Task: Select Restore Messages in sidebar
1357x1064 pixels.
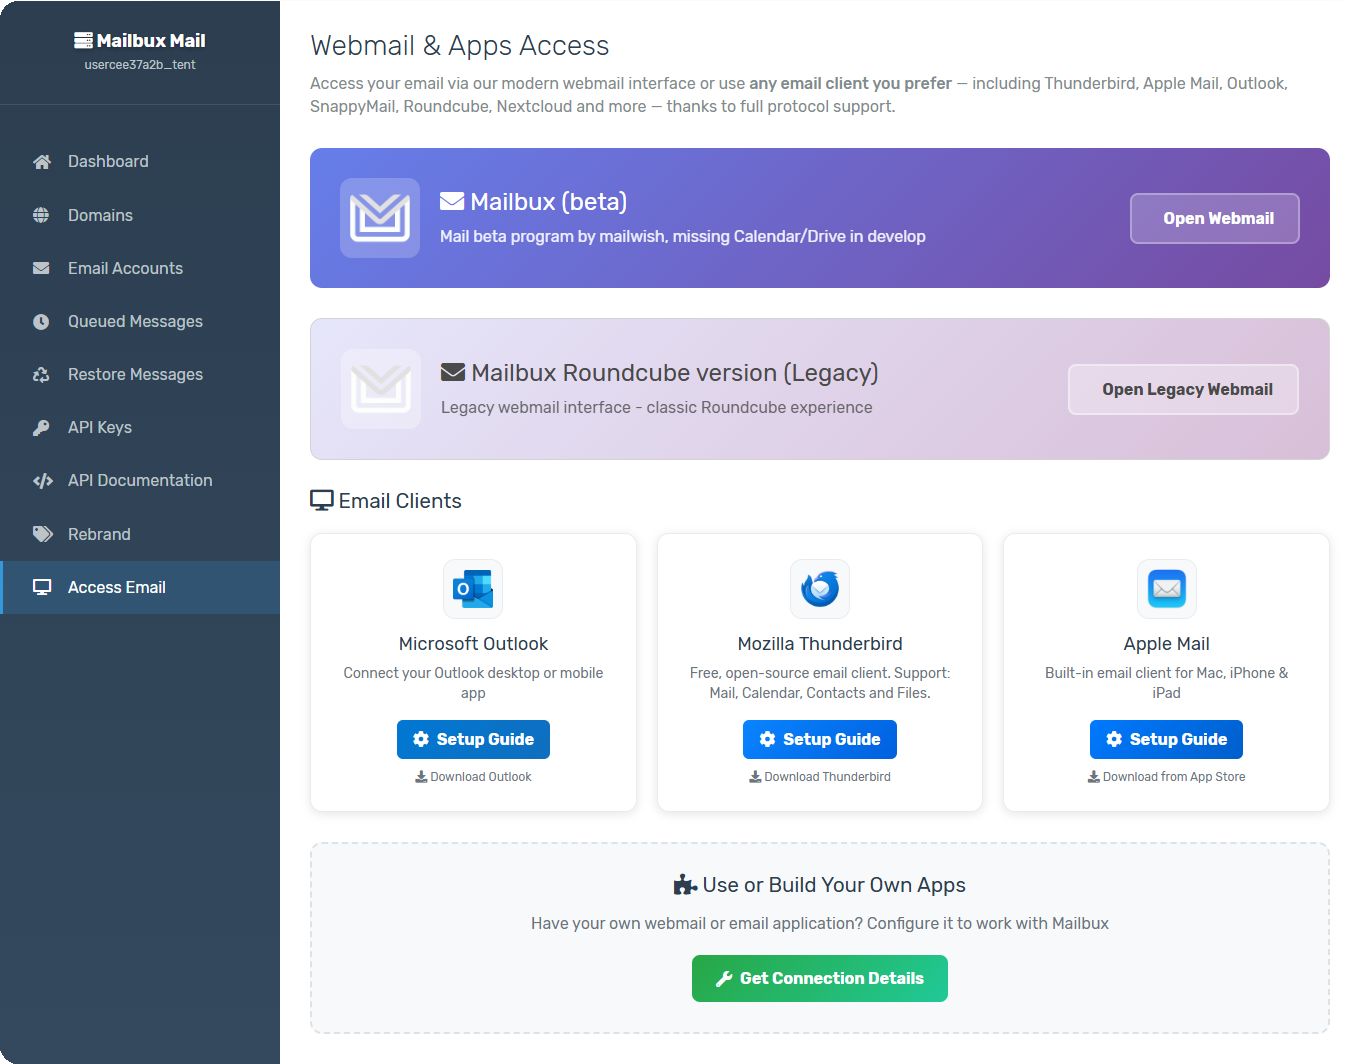Action: 140,374
